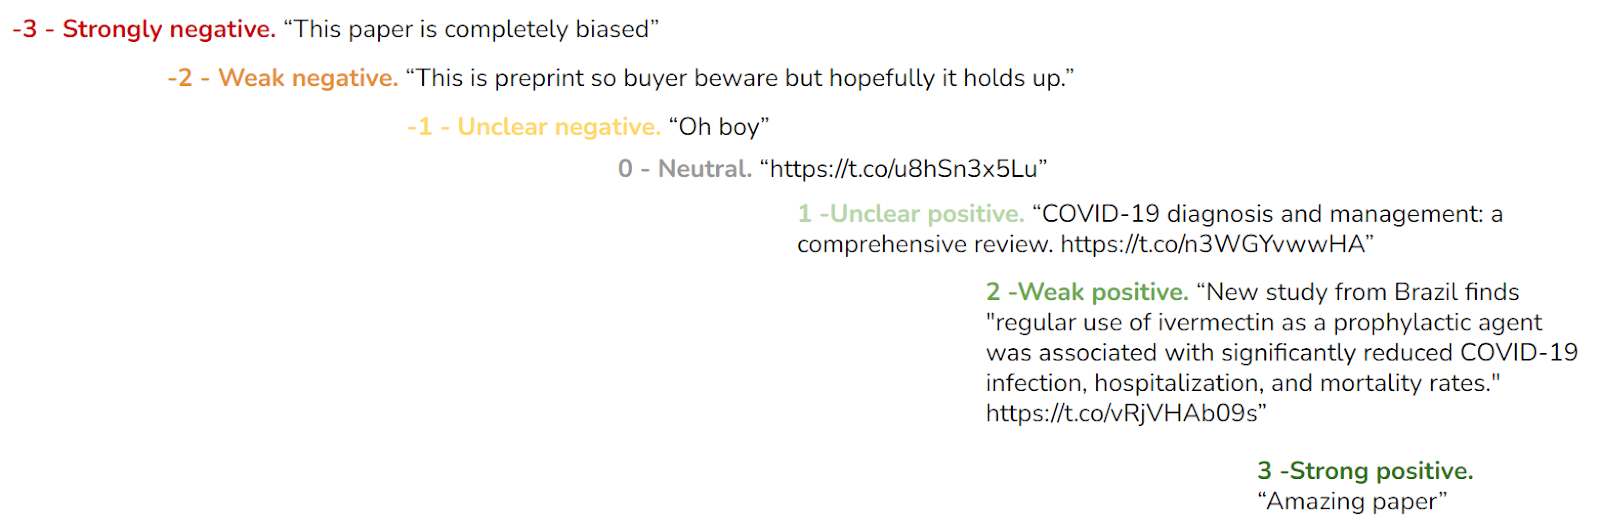This screenshot has height=523, width=1600.
Task: Click "infection, hospitalization, and mortality rates" line
Action: point(1242,383)
